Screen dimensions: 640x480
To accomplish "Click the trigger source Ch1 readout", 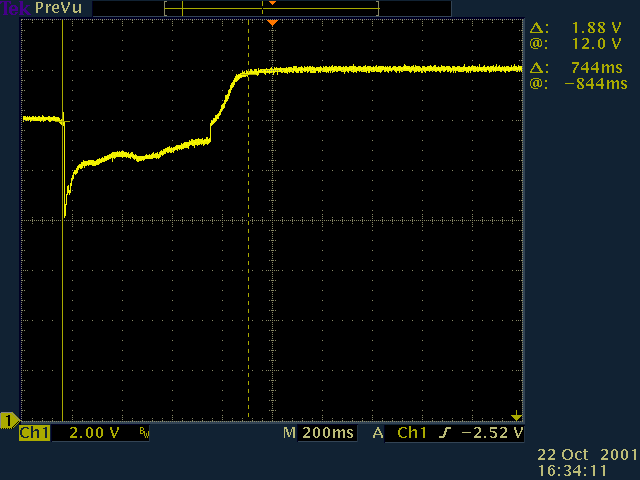I will click(411, 434).
